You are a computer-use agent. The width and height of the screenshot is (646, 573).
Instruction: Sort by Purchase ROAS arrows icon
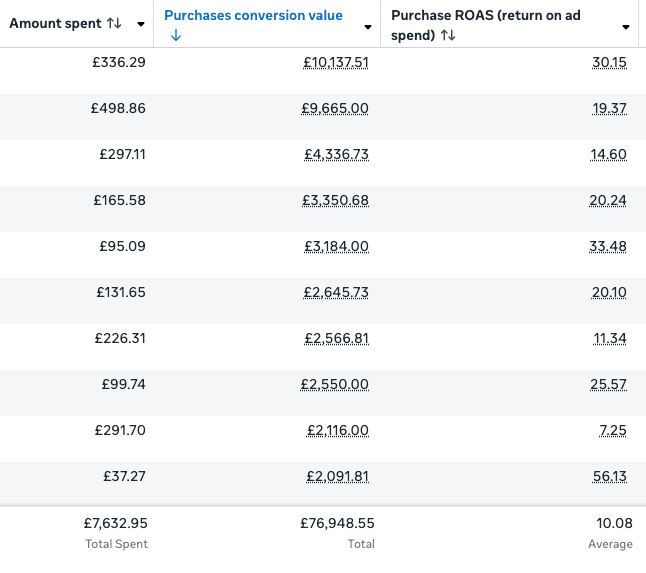point(448,35)
